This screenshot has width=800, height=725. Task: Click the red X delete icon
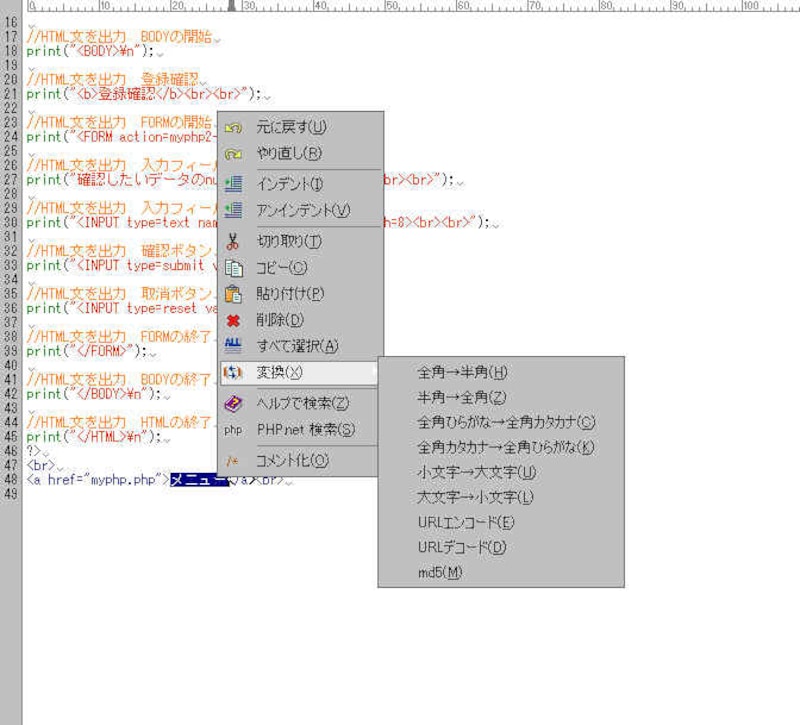click(233, 320)
